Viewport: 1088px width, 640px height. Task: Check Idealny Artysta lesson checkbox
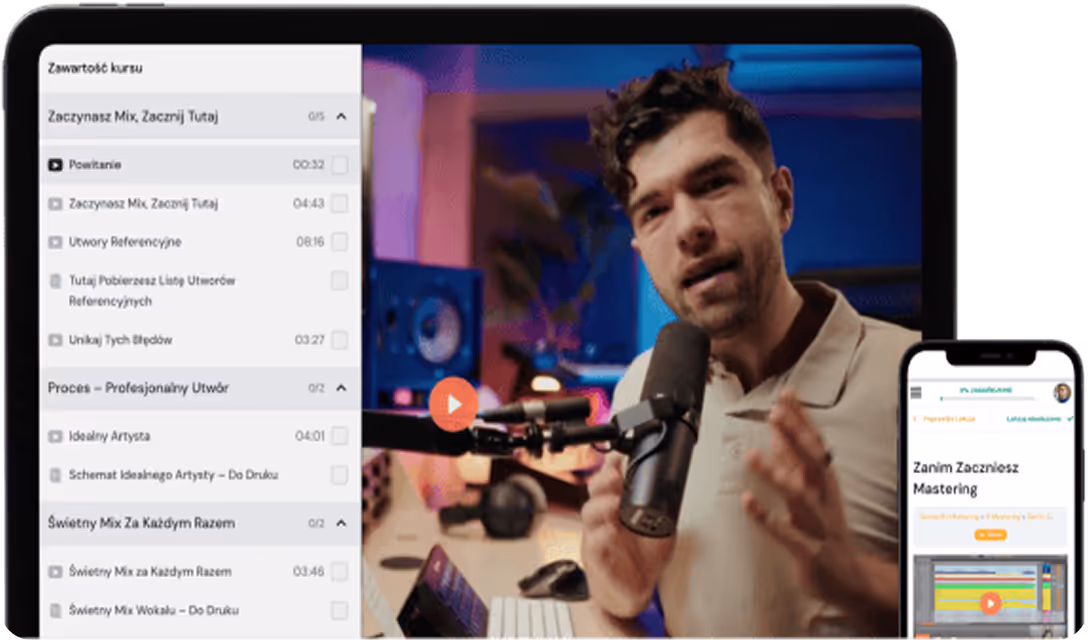[339, 437]
